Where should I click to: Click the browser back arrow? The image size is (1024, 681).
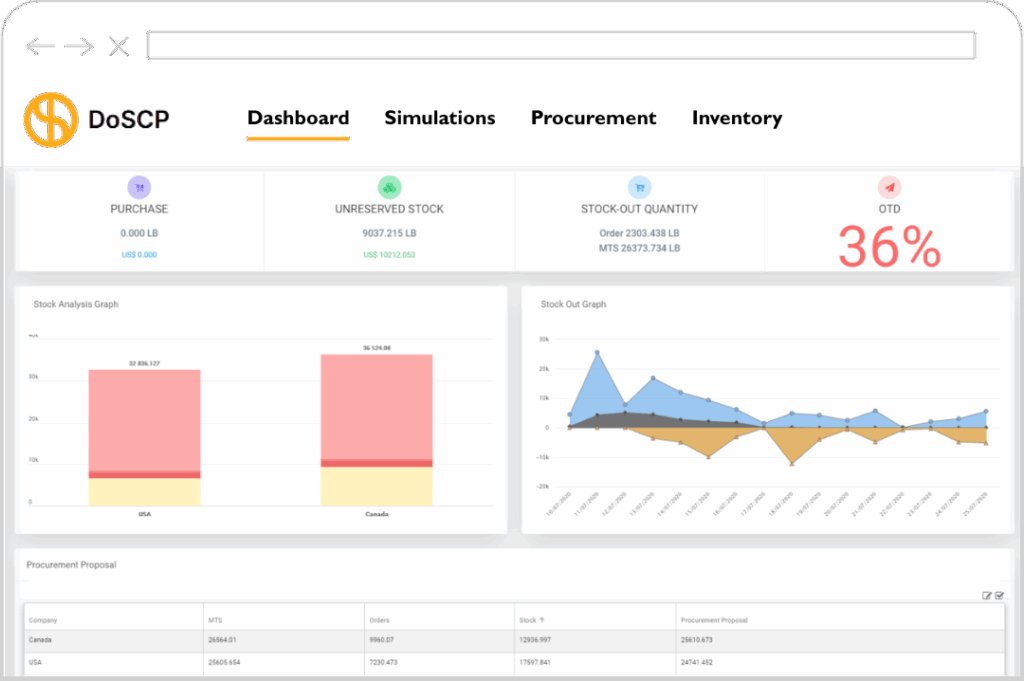pyautogui.click(x=40, y=46)
